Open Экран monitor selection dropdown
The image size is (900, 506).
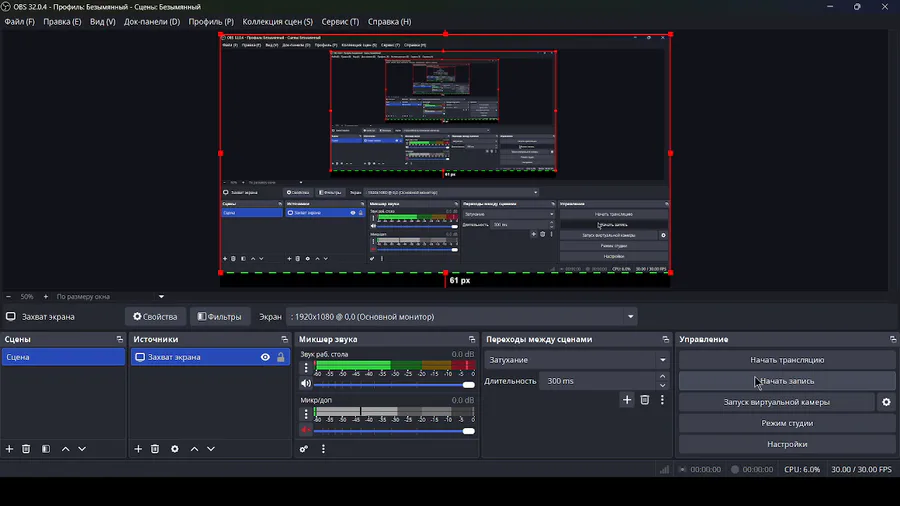[x=461, y=317]
